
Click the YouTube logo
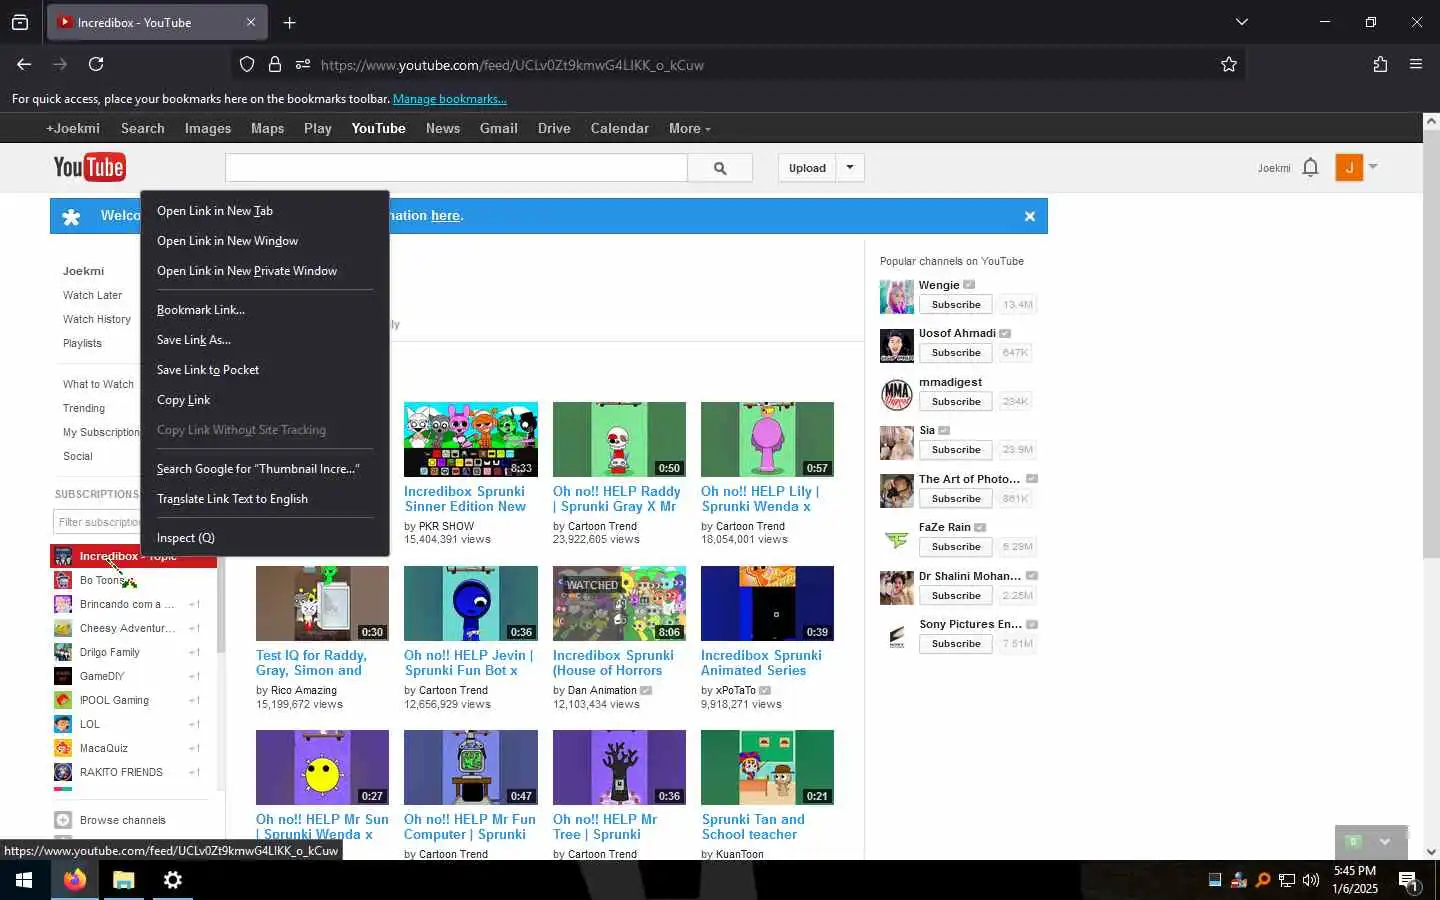point(89,167)
